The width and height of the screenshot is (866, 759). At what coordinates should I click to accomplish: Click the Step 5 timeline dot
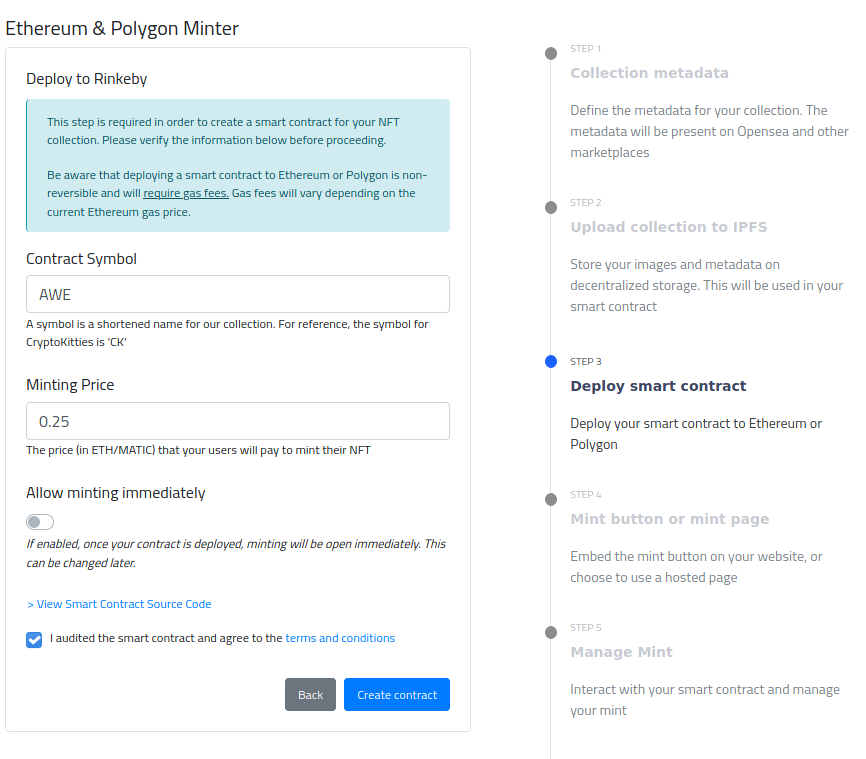pos(551,632)
